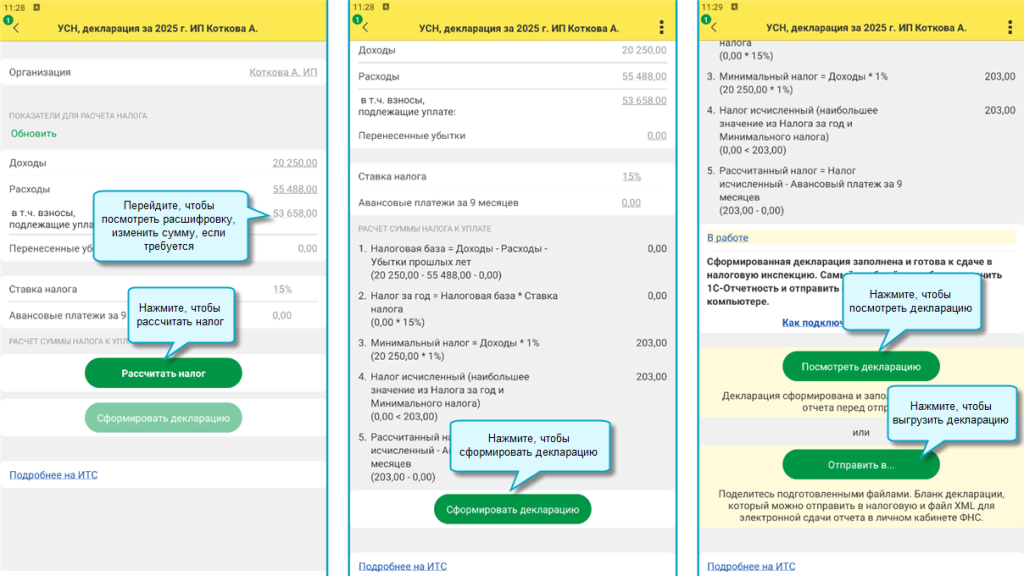The image size is (1024, 576).
Task: Click the Отправить в... button
Action: tap(861, 465)
